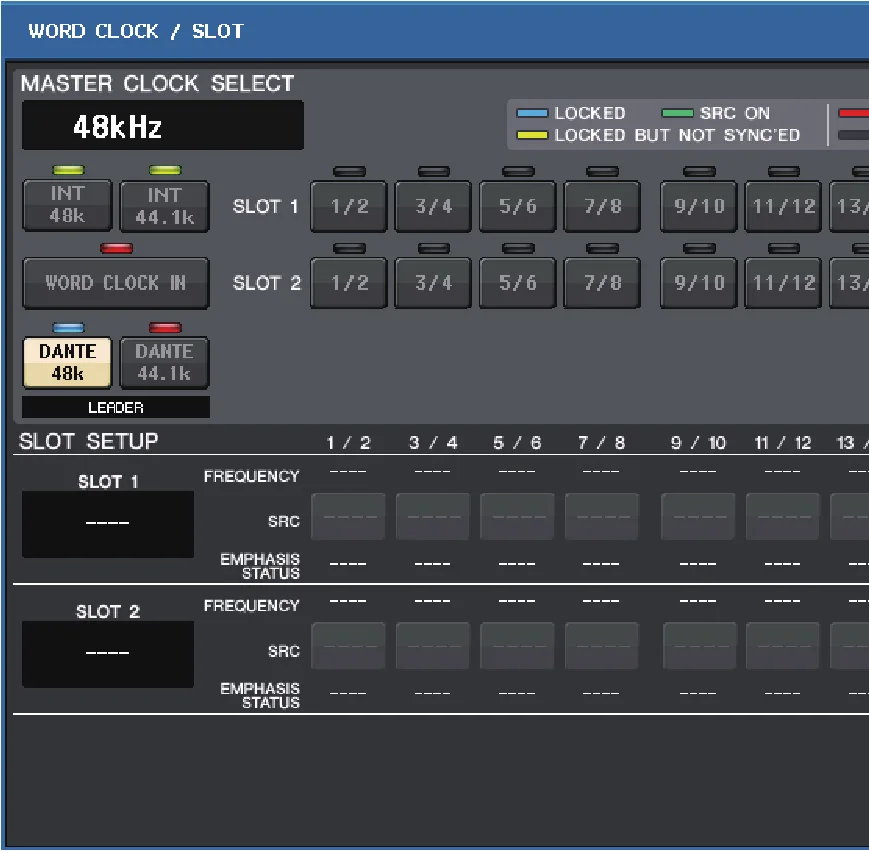Toggle SLOT 1 SRC for channels 5/6
This screenshot has height=853, width=869.
point(517,517)
